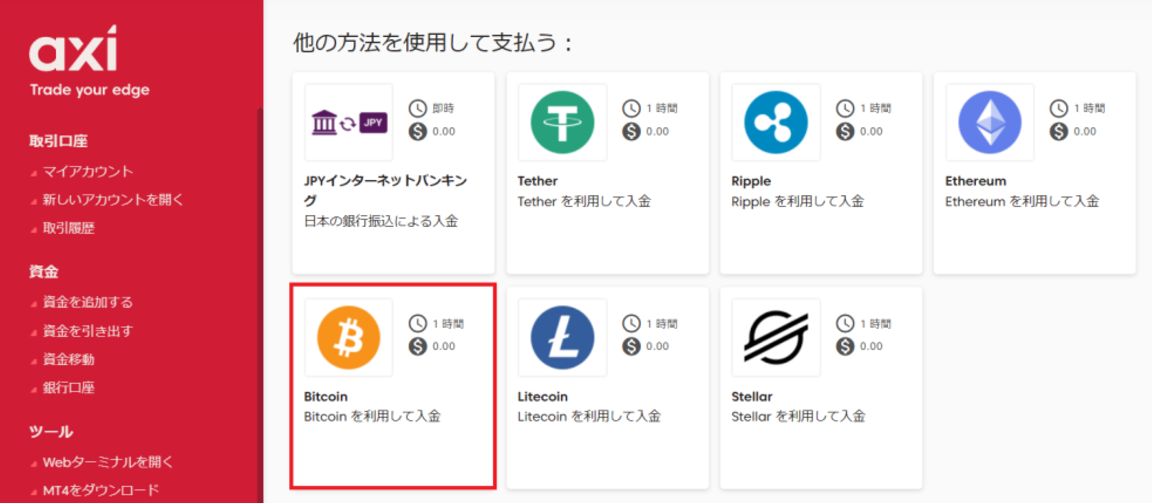
Task: Click the Axi logo in the sidebar
Action: pos(73,50)
